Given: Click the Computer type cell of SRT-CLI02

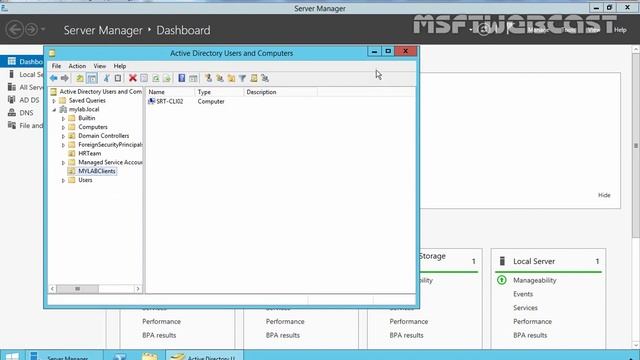Looking at the screenshot, I should [211, 101].
